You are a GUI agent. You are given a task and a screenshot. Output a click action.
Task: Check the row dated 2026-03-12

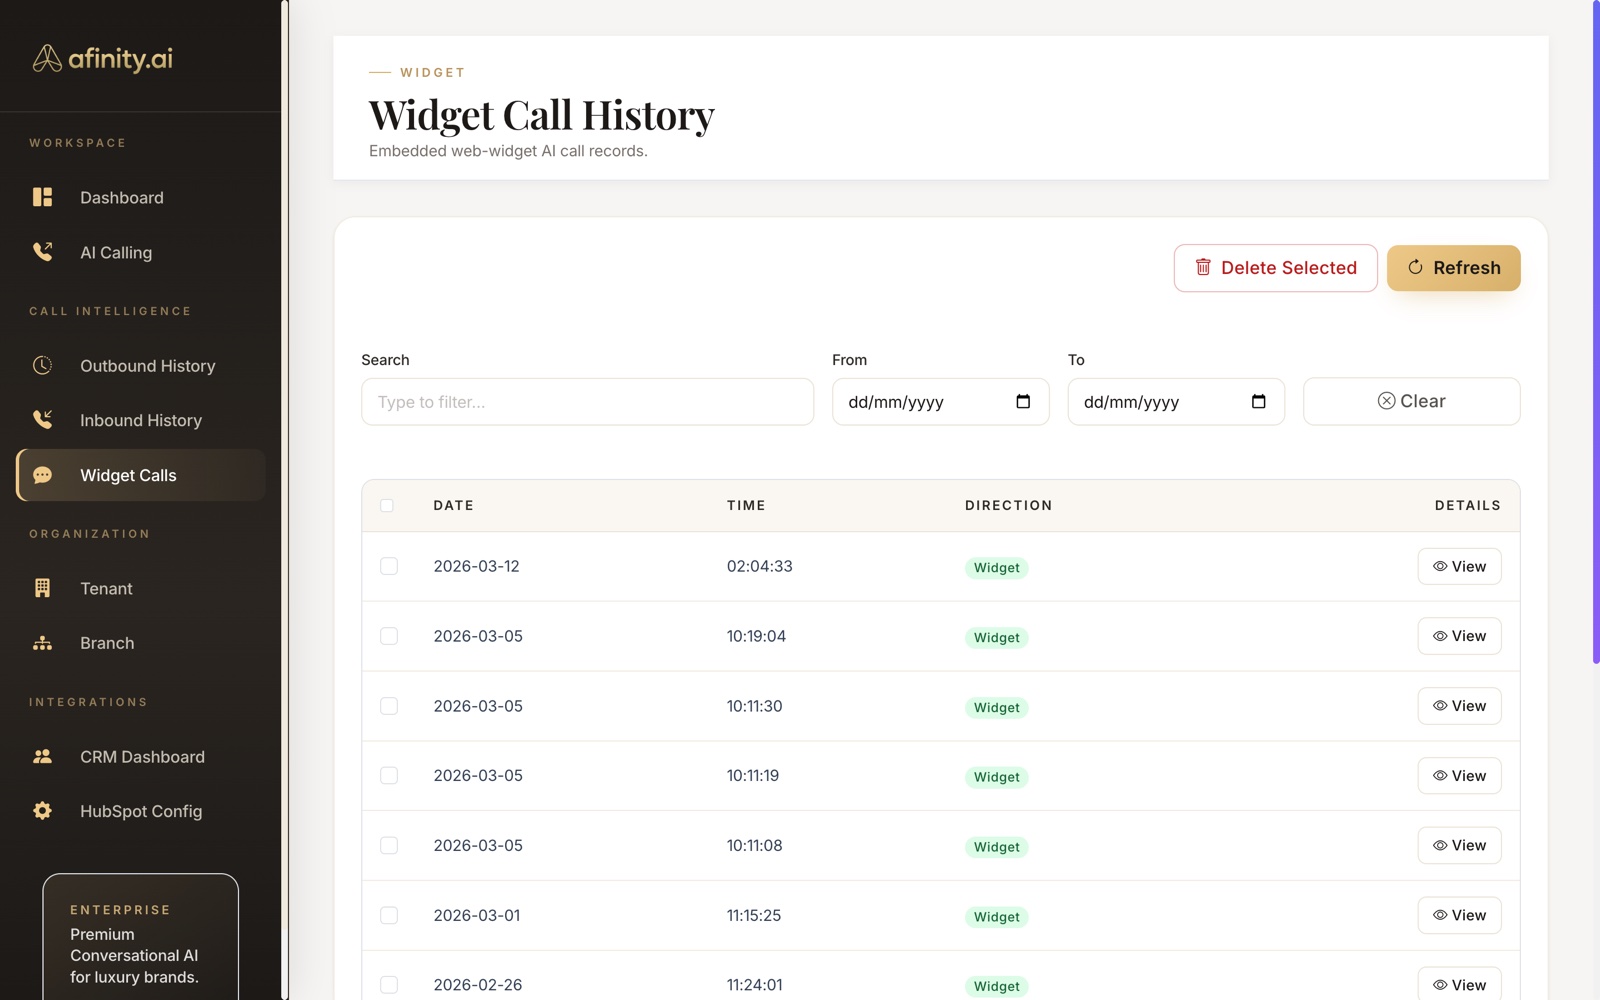coord(389,566)
